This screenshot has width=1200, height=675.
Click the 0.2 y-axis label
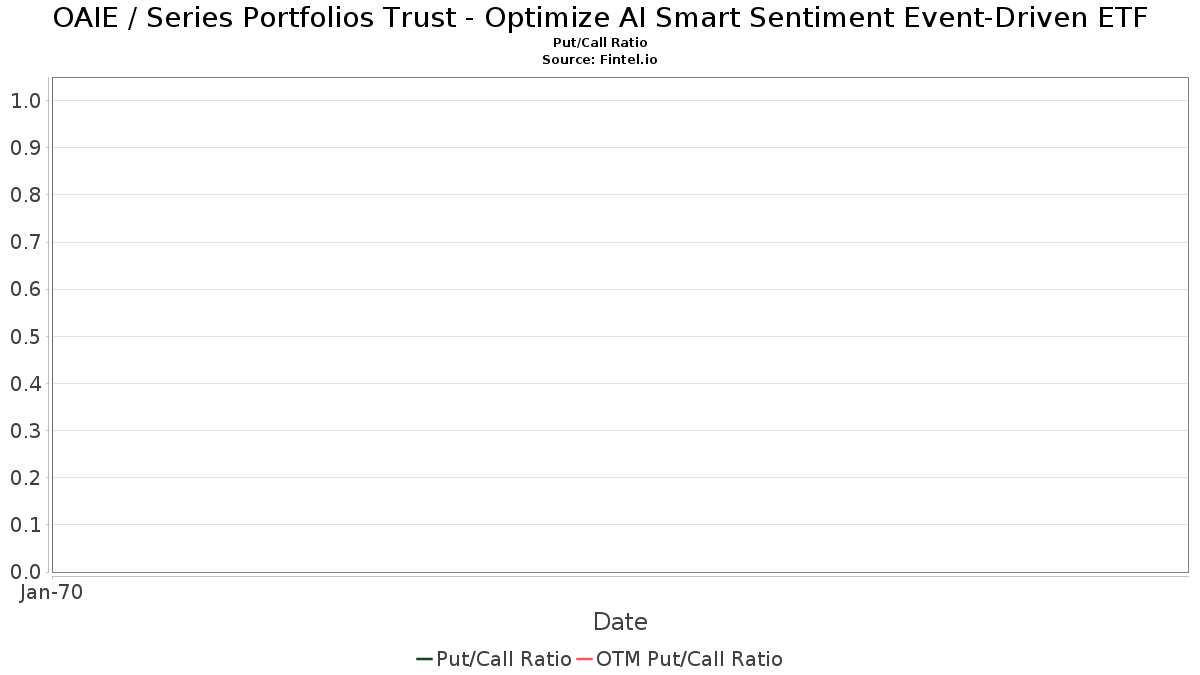point(25,478)
